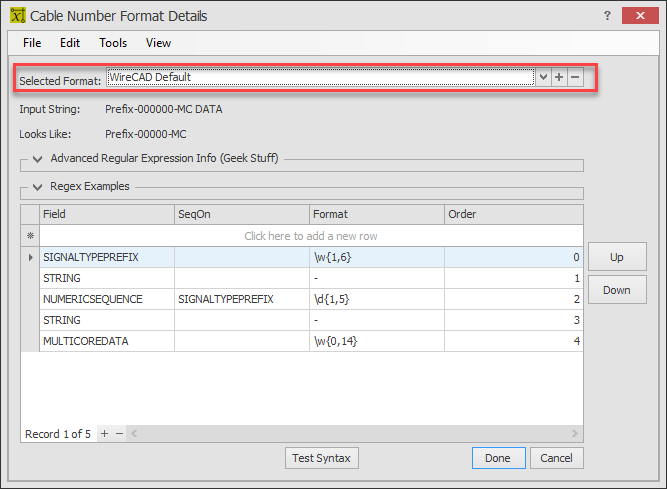Click the horizontal scrollbar left arrow
667x489 pixels.
click(134, 434)
